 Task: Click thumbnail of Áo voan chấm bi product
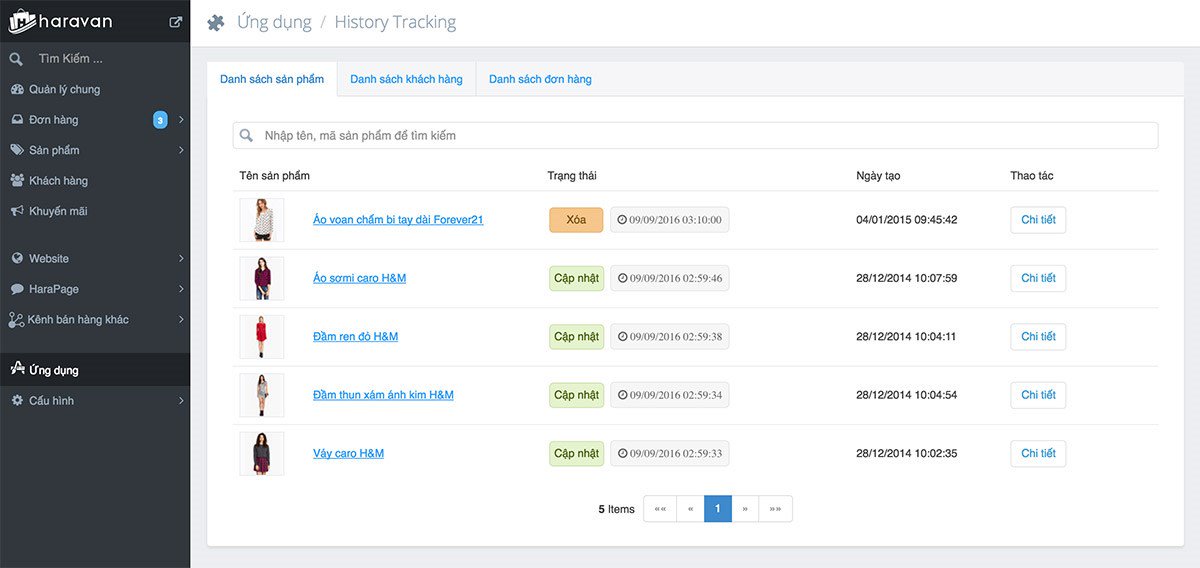262,220
